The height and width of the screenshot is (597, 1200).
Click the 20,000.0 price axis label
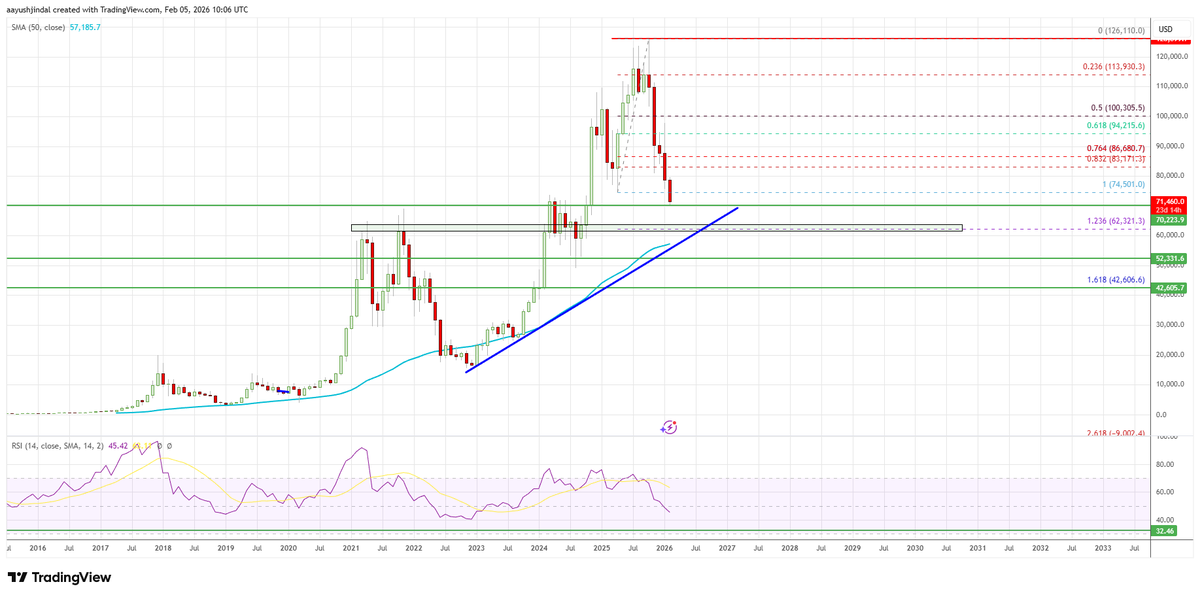coord(1172,355)
